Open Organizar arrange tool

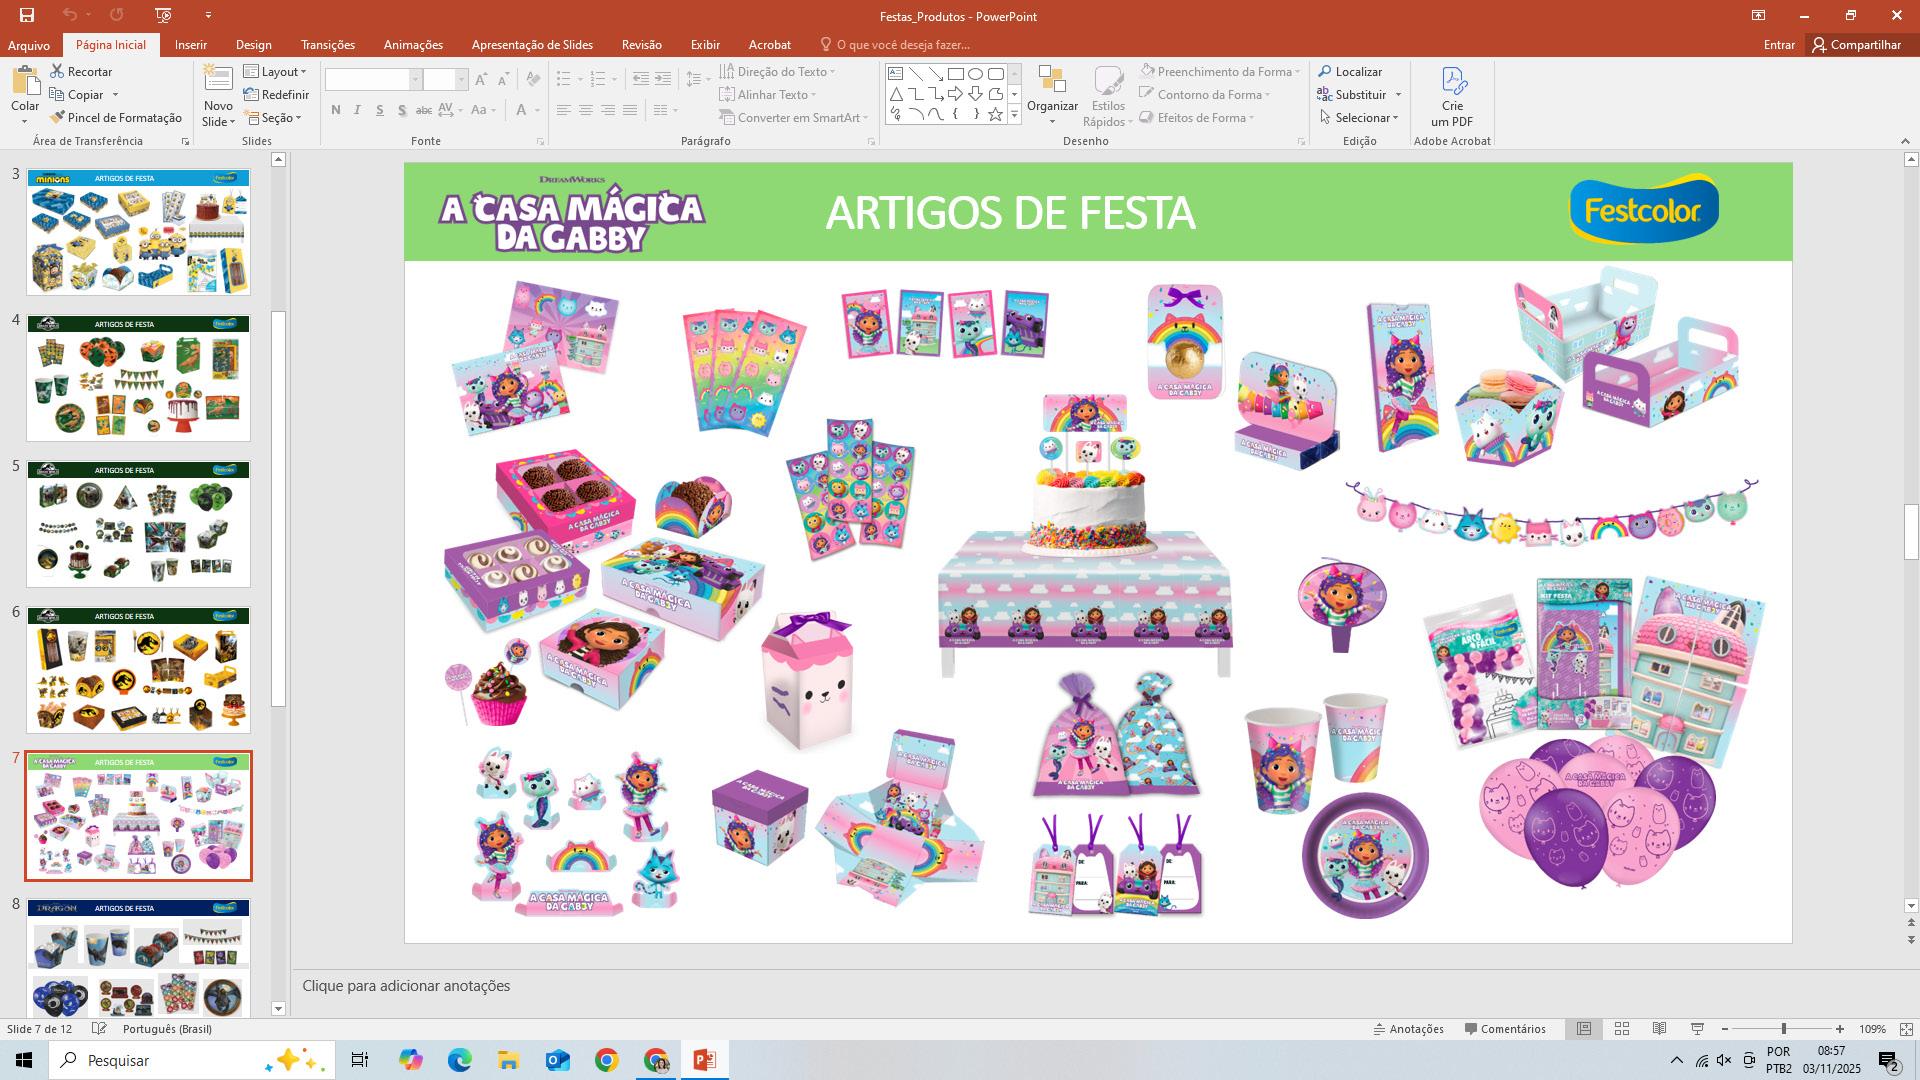click(1052, 95)
